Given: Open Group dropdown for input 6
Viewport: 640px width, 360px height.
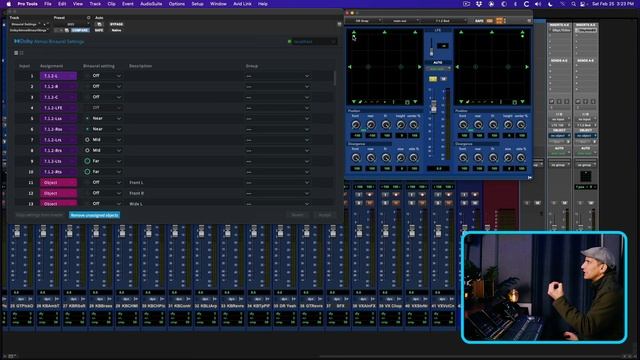Looking at the screenshot, I should pyautogui.click(x=278, y=129).
